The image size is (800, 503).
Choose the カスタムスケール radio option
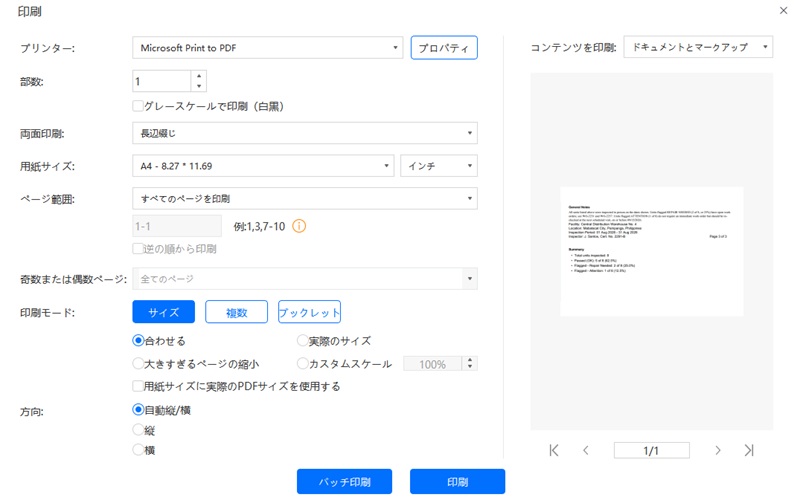click(x=303, y=363)
